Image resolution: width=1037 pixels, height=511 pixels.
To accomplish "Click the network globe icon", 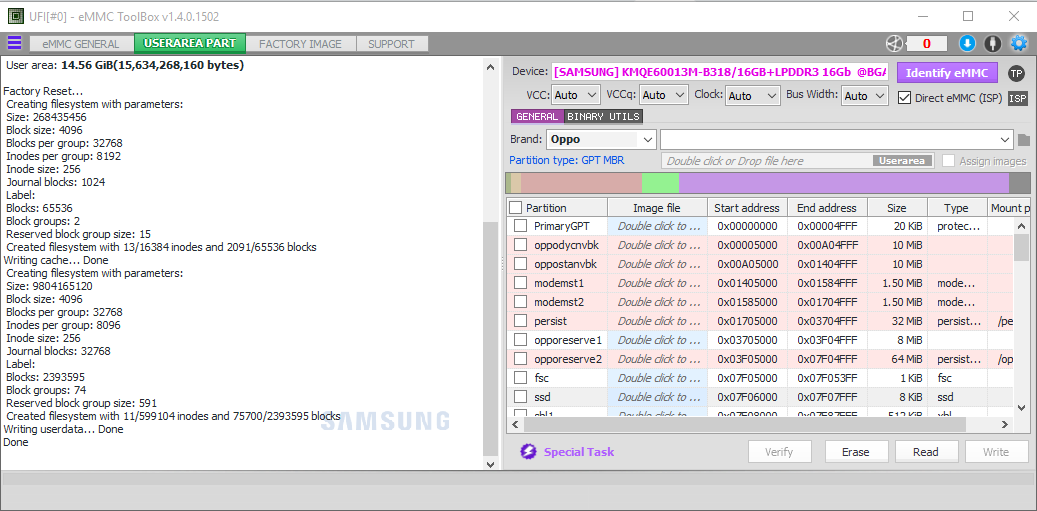I will tap(894, 44).
